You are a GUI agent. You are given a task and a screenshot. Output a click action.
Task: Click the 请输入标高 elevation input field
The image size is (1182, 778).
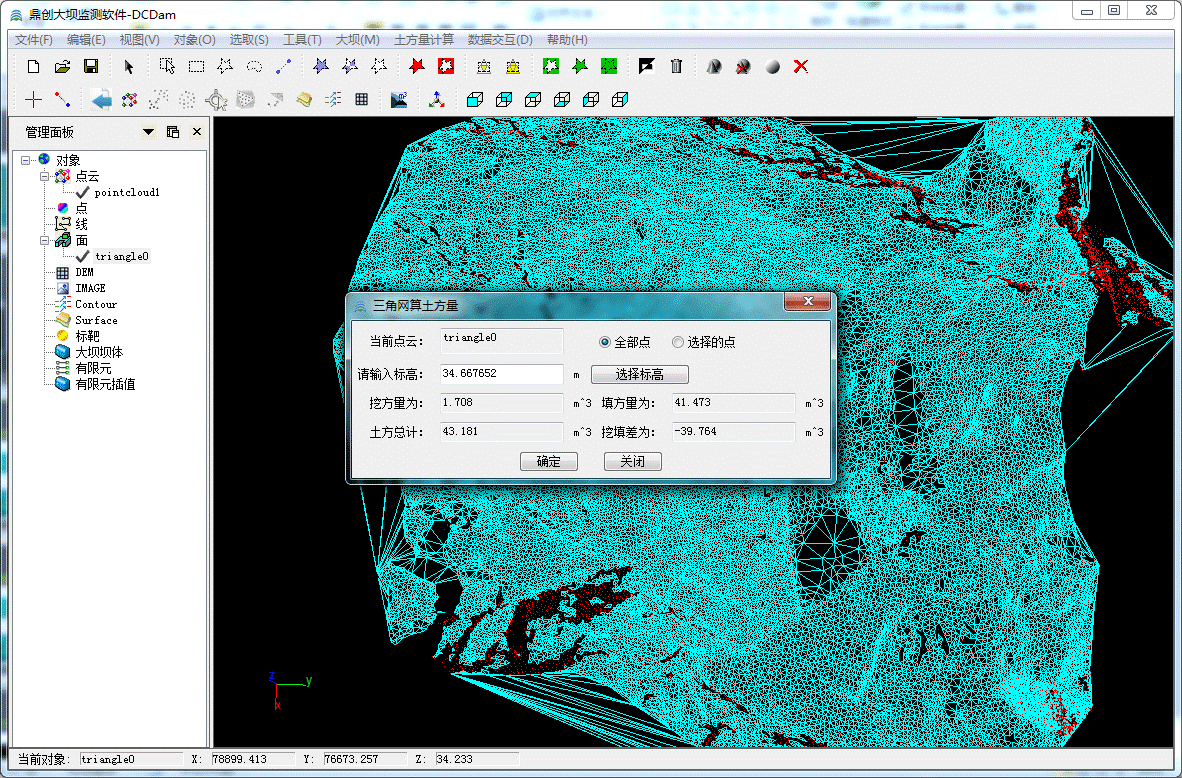tap(501, 374)
